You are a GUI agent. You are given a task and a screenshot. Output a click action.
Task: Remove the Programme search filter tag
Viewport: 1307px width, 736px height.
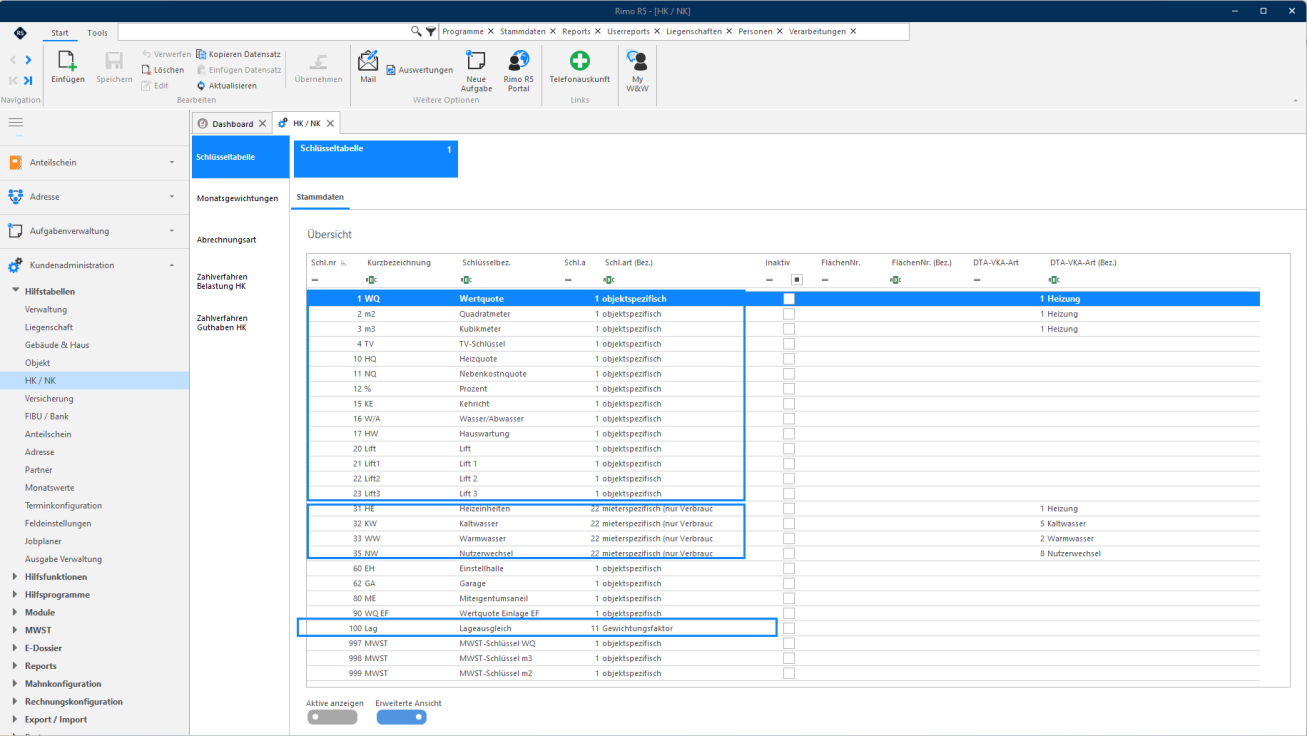coord(491,32)
